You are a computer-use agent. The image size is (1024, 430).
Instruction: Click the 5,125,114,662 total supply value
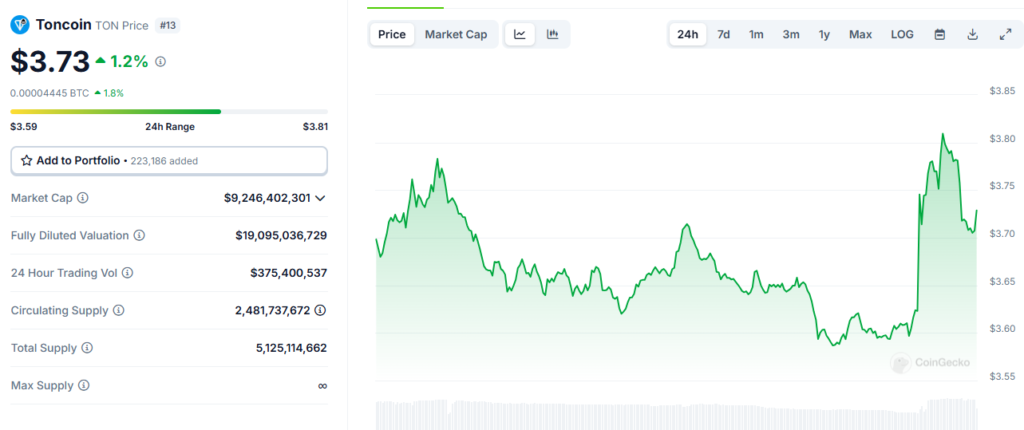pyautogui.click(x=292, y=348)
